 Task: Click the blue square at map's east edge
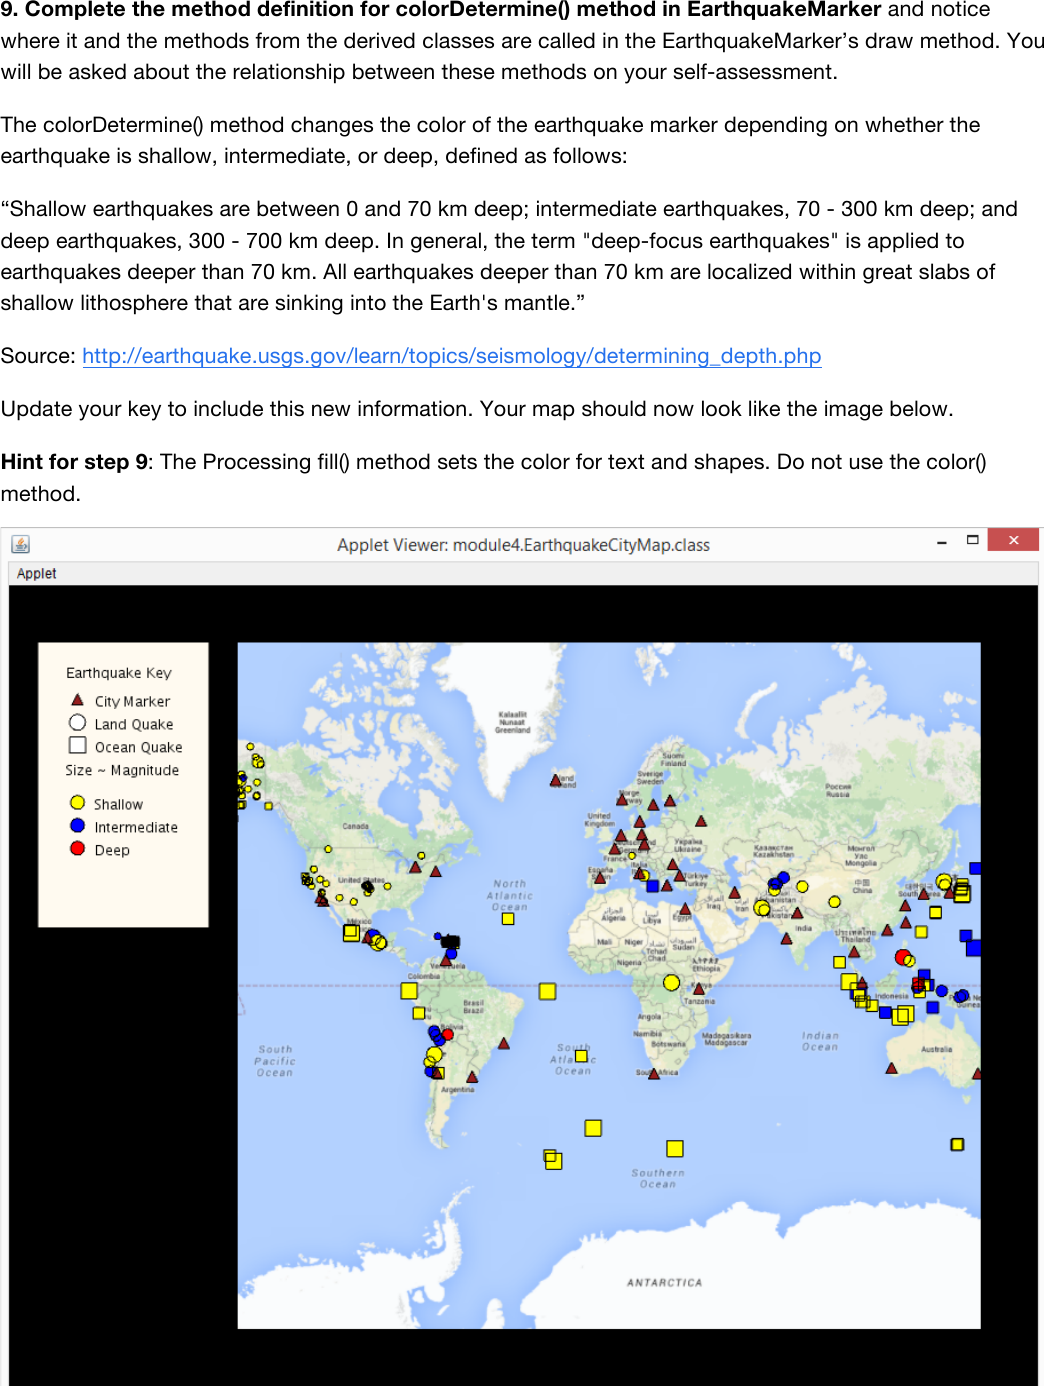[x=974, y=947]
